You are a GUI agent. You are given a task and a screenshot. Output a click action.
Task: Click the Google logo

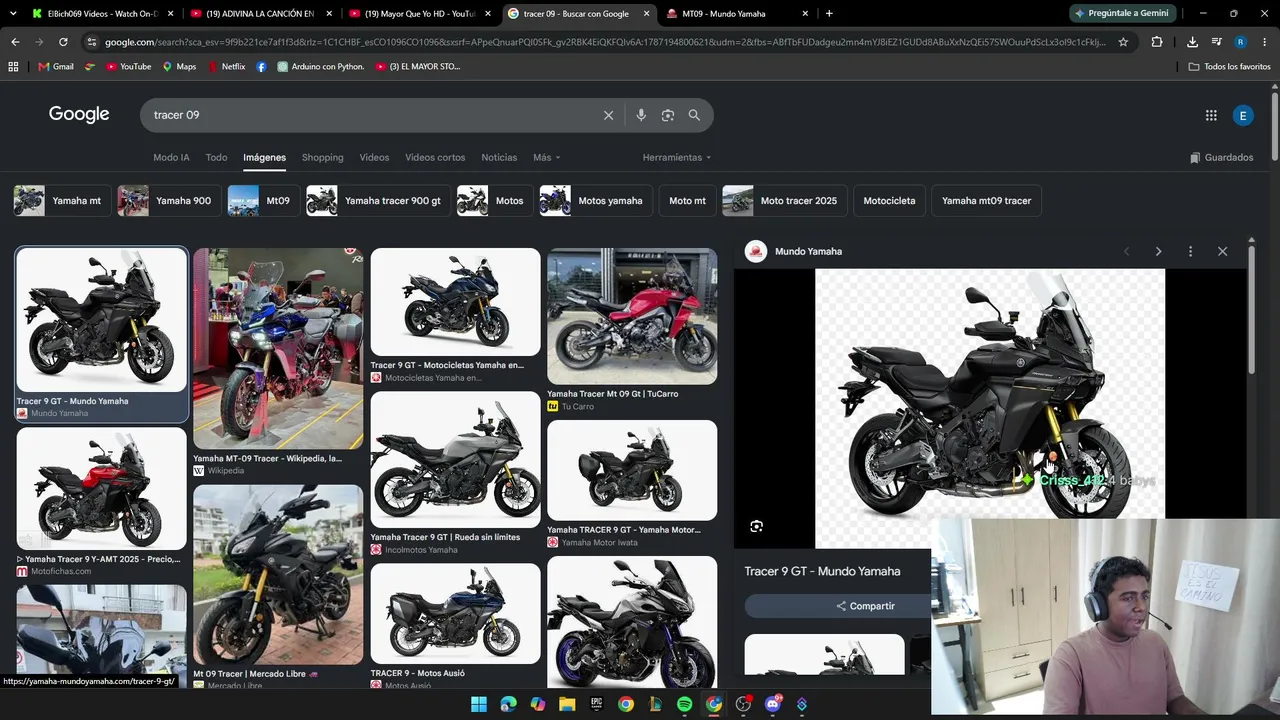79,114
